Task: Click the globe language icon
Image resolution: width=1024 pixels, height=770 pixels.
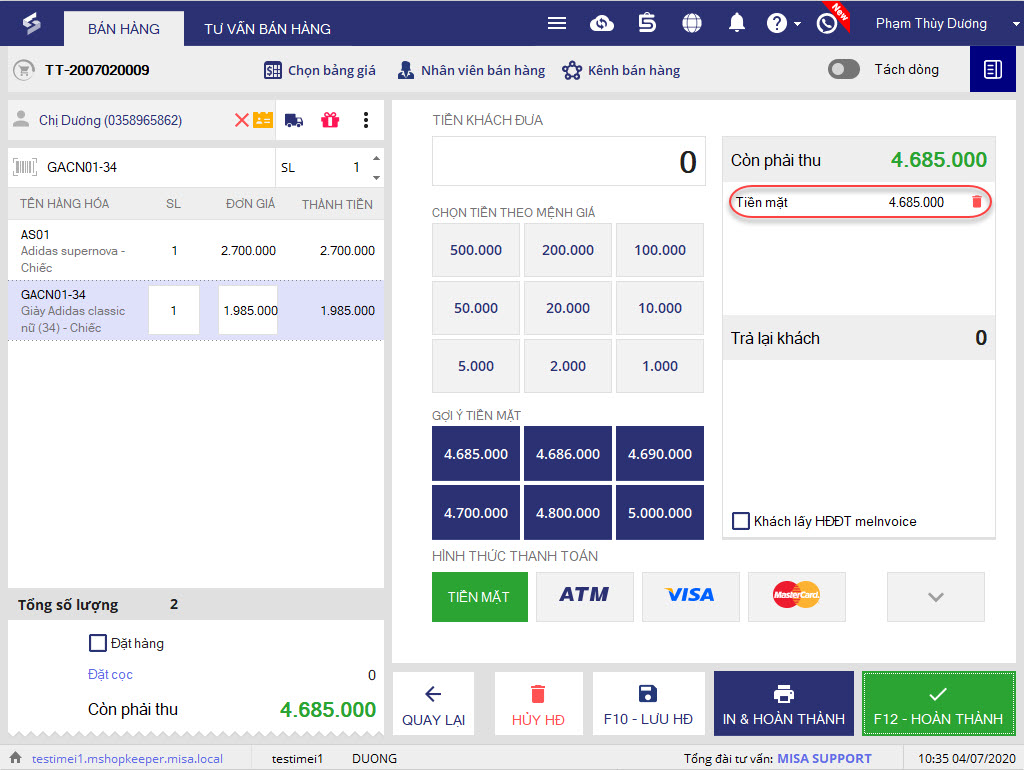Action: click(x=692, y=24)
